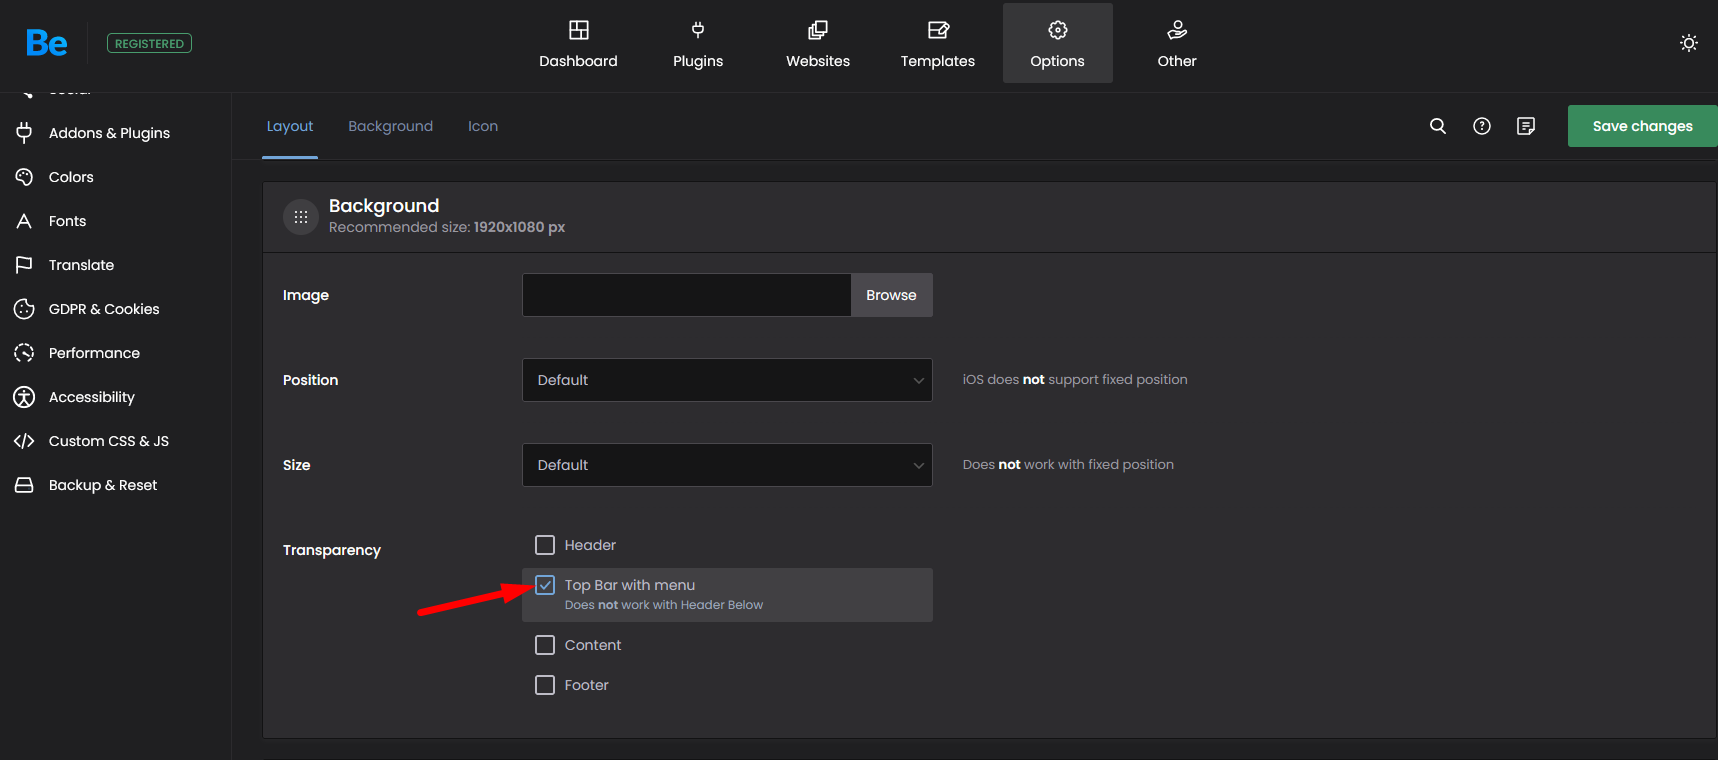This screenshot has height=760, width=1718.
Task: Click the Fonts letter icon
Action: (x=24, y=221)
